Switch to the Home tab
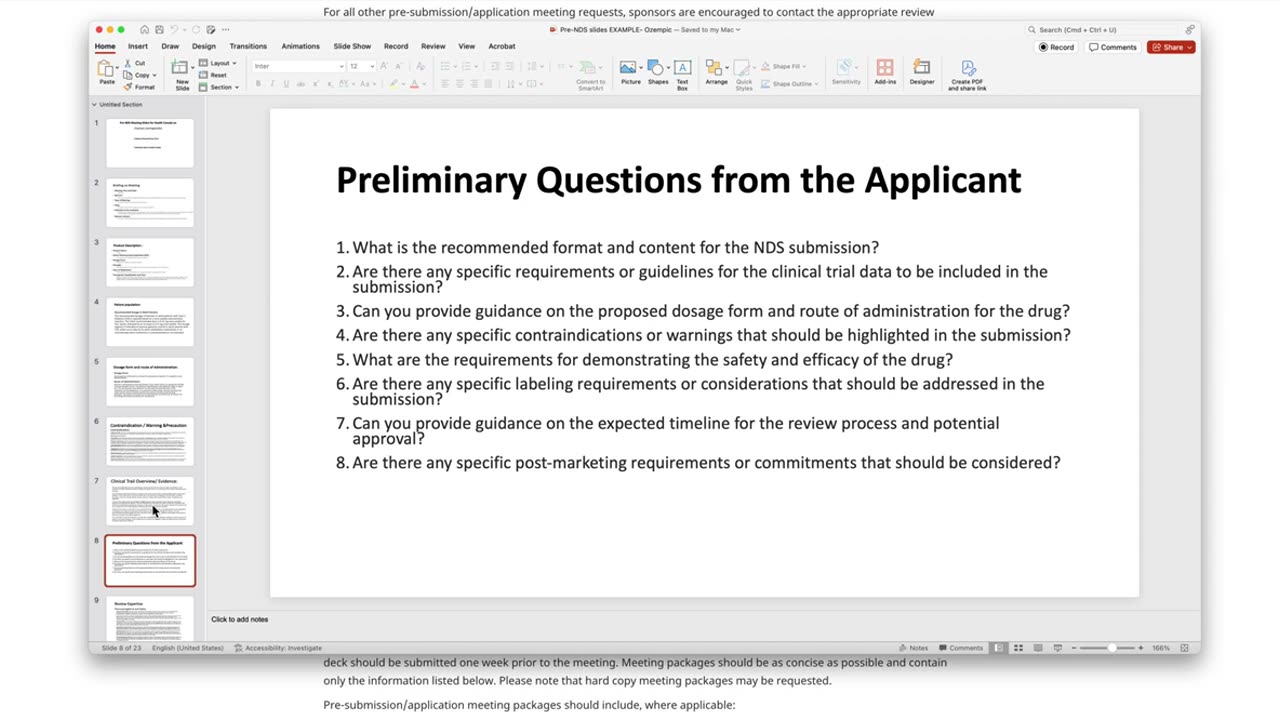This screenshot has width=1280, height=720. coord(105,46)
